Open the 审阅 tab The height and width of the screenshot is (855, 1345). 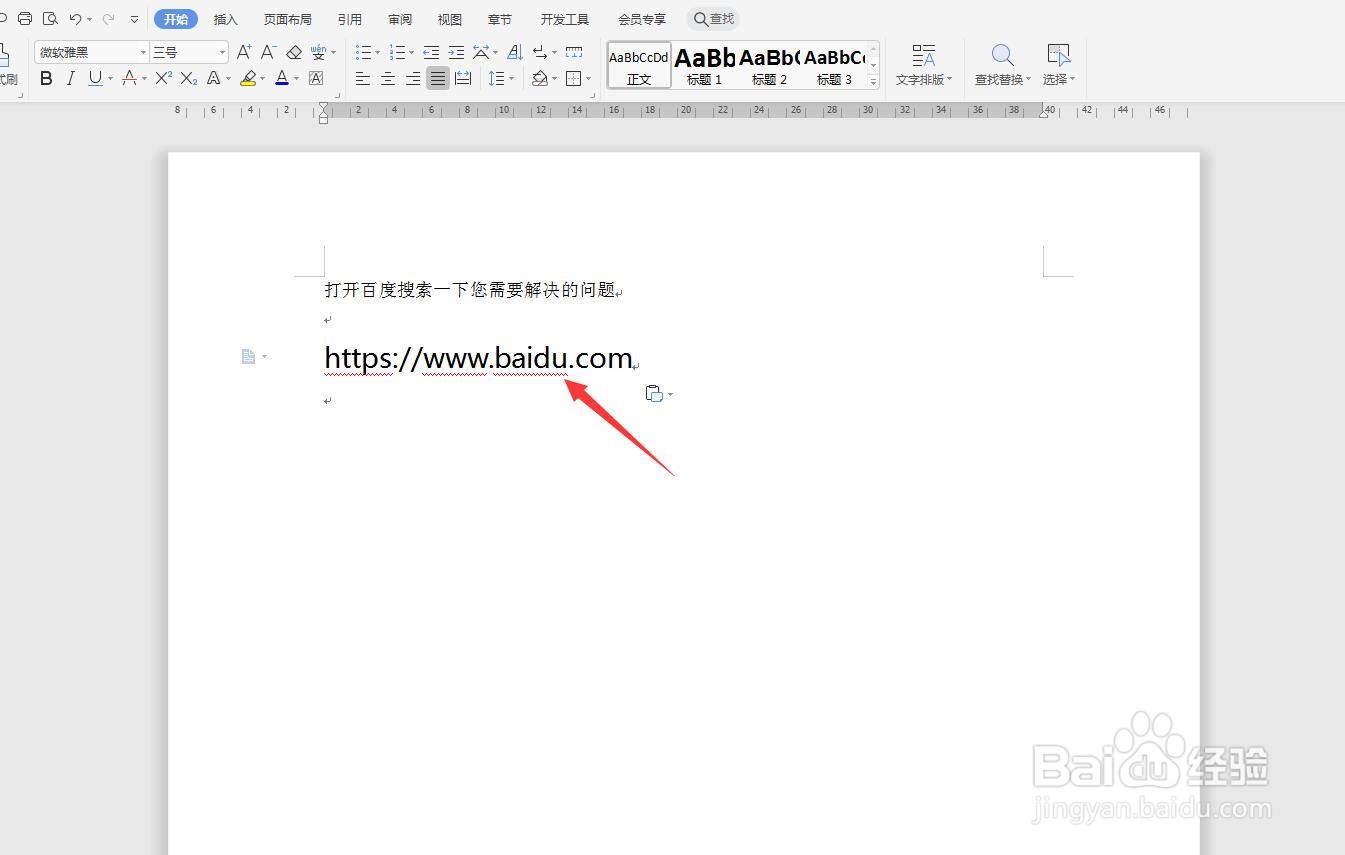(x=400, y=19)
